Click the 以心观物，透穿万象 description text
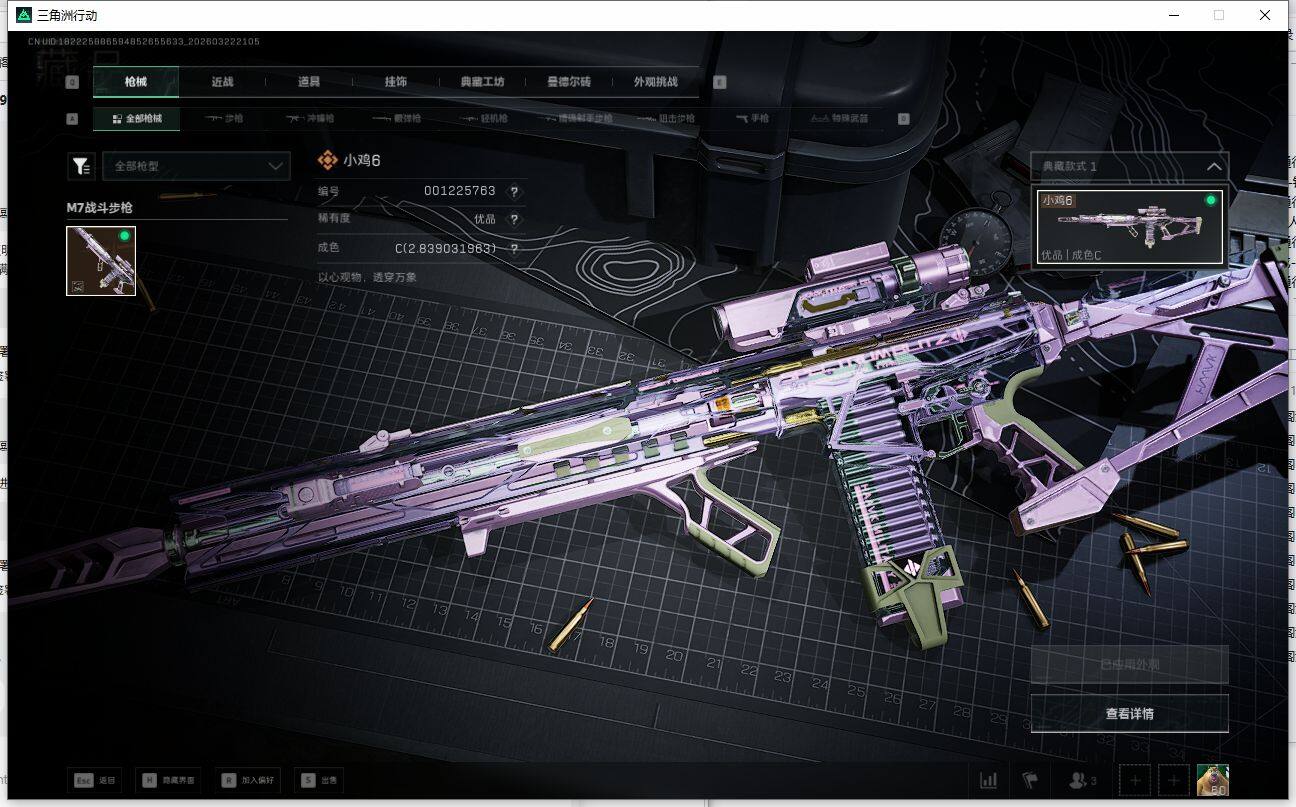Image resolution: width=1296 pixels, height=807 pixels. click(x=367, y=277)
